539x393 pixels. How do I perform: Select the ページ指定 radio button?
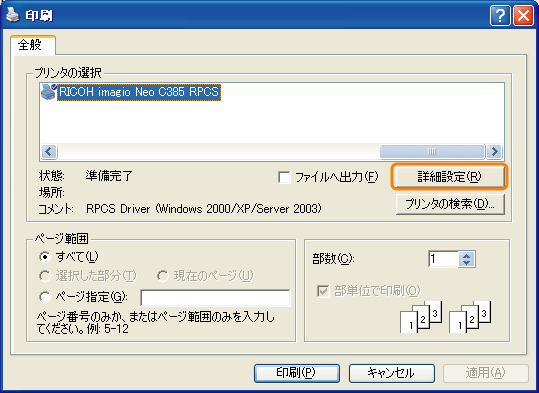tap(45, 297)
